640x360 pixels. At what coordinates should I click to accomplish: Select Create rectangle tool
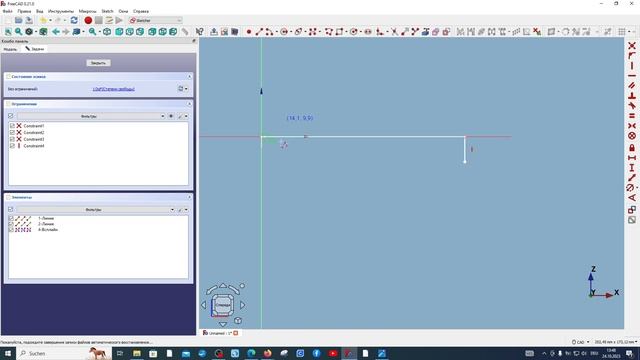point(339,31)
